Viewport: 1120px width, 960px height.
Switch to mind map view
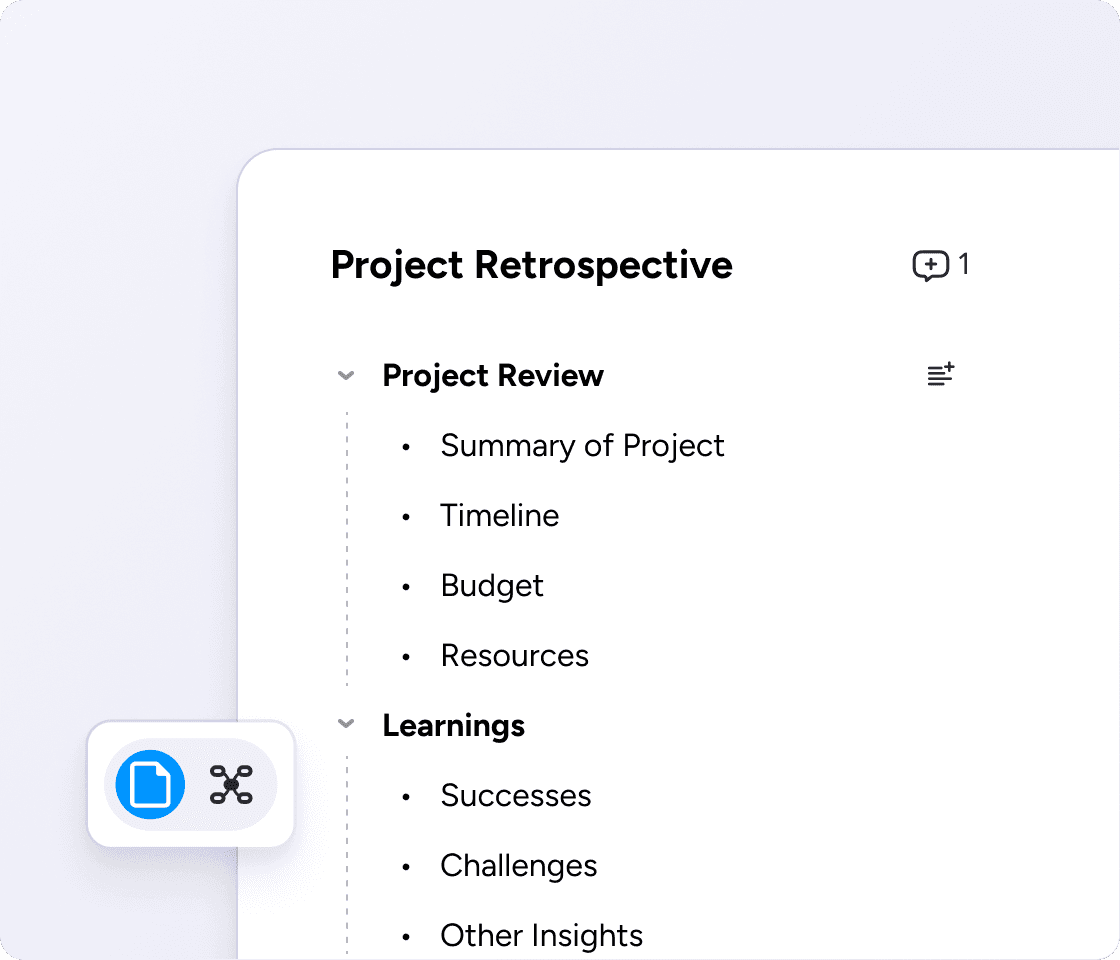coord(231,784)
